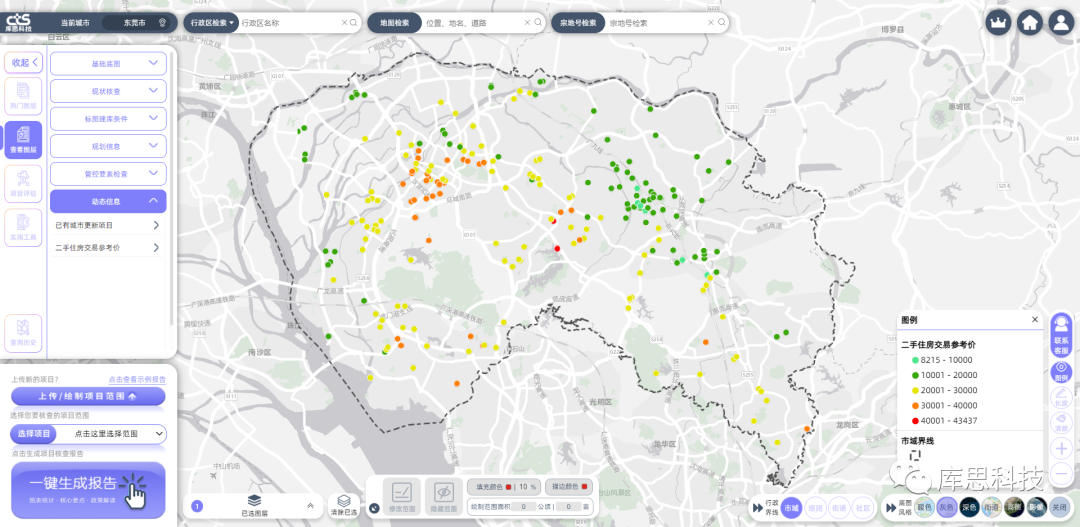
Task: Expand 已选图层 list with up chevrons
Action: (310, 506)
